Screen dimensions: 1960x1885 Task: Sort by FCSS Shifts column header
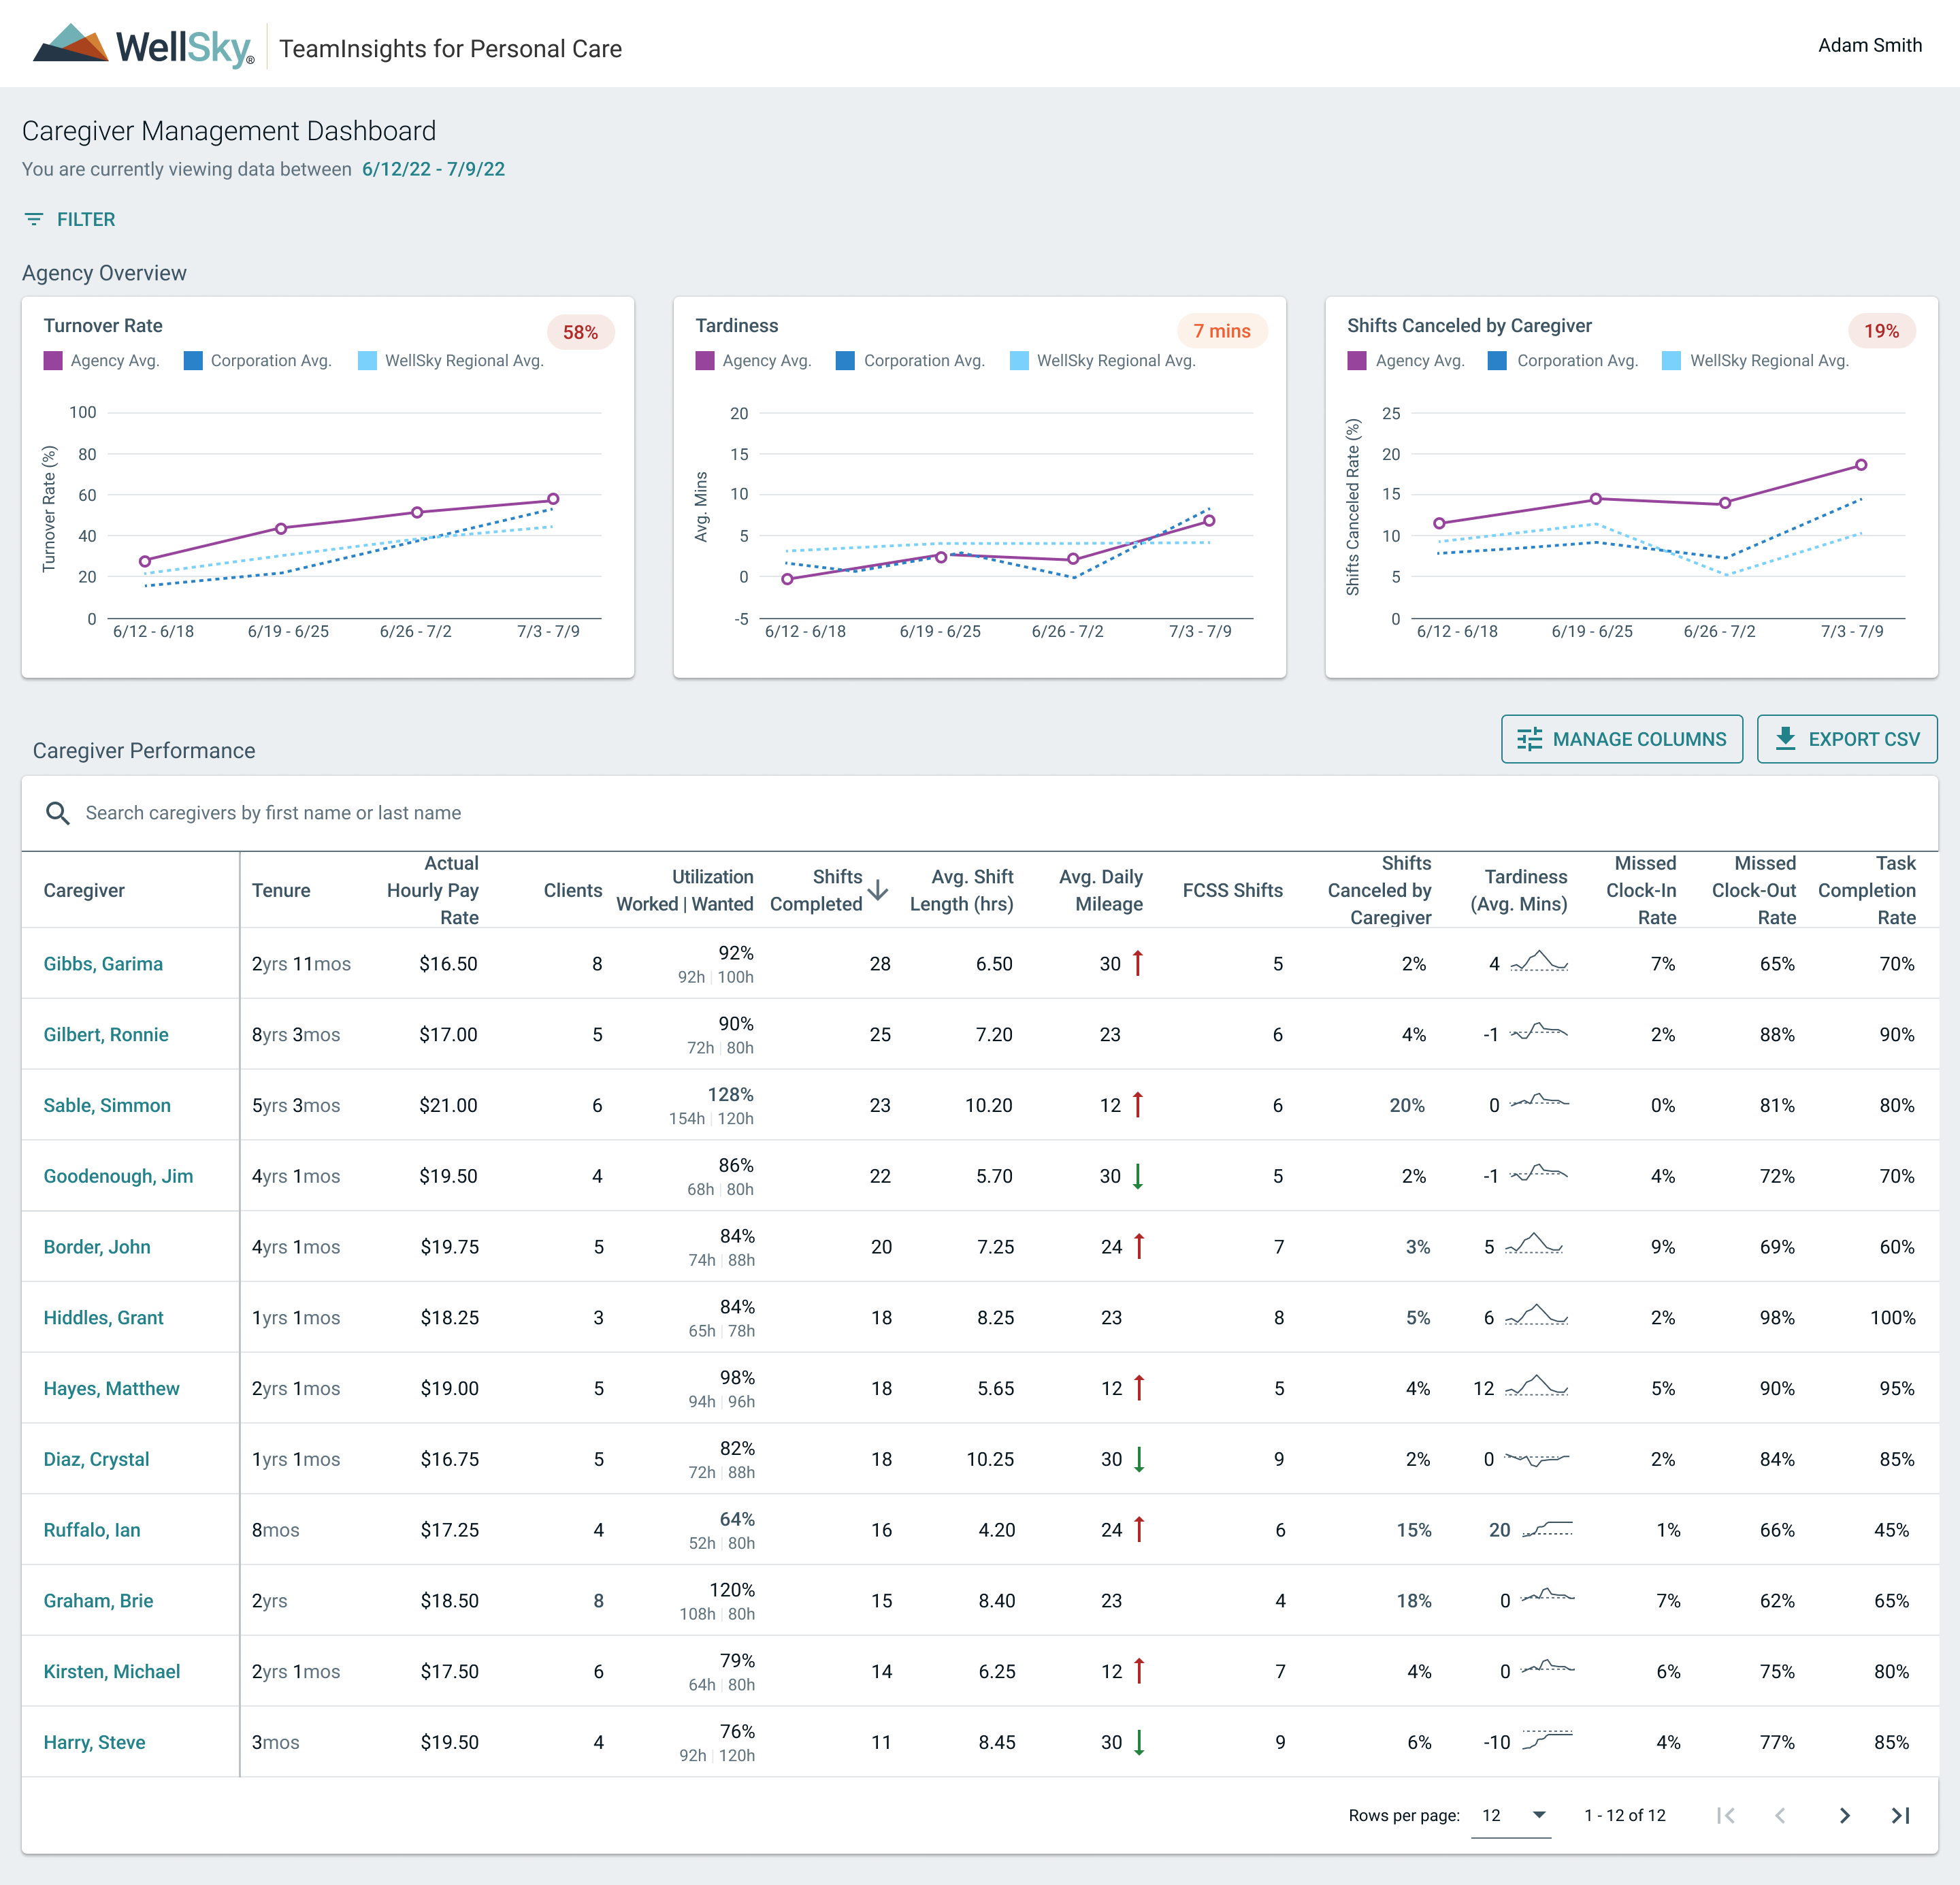click(x=1232, y=890)
